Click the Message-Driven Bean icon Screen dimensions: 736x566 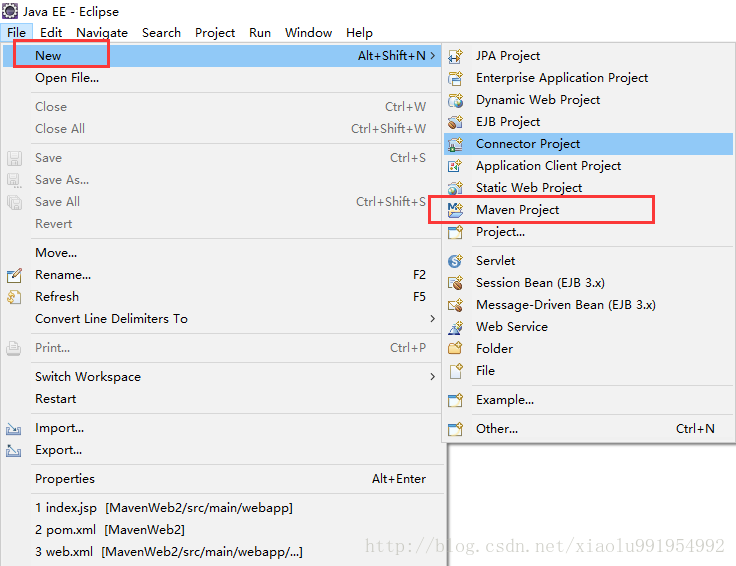point(455,305)
